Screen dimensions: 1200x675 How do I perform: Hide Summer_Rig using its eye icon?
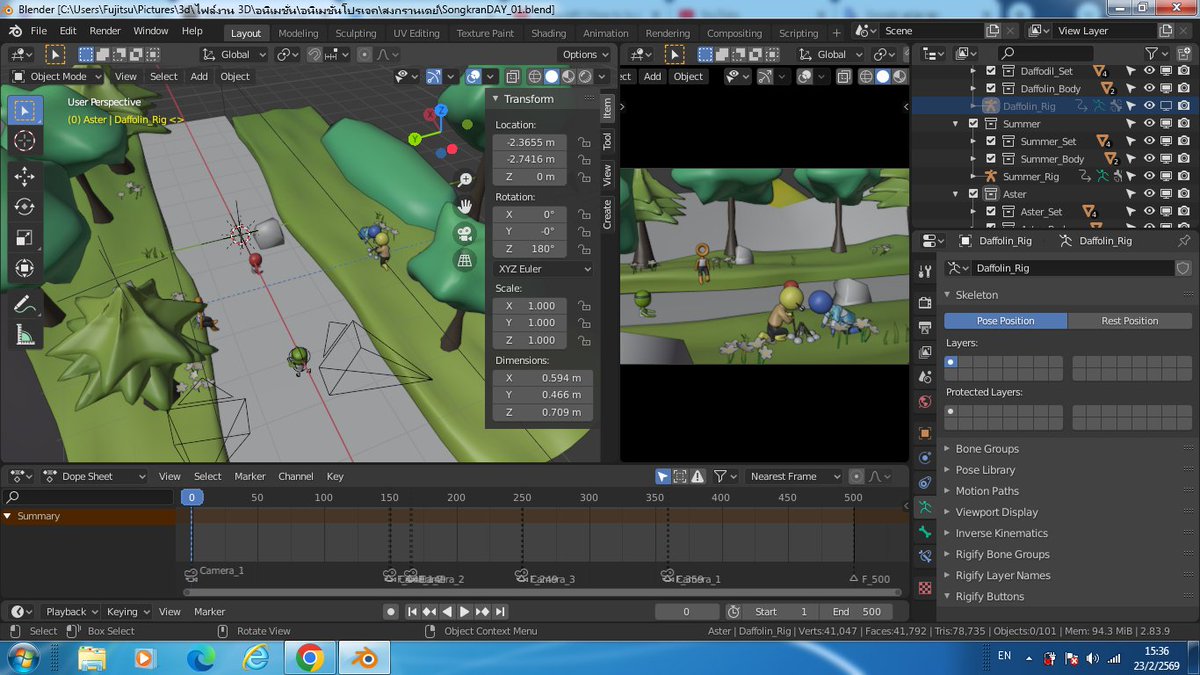(x=1149, y=176)
